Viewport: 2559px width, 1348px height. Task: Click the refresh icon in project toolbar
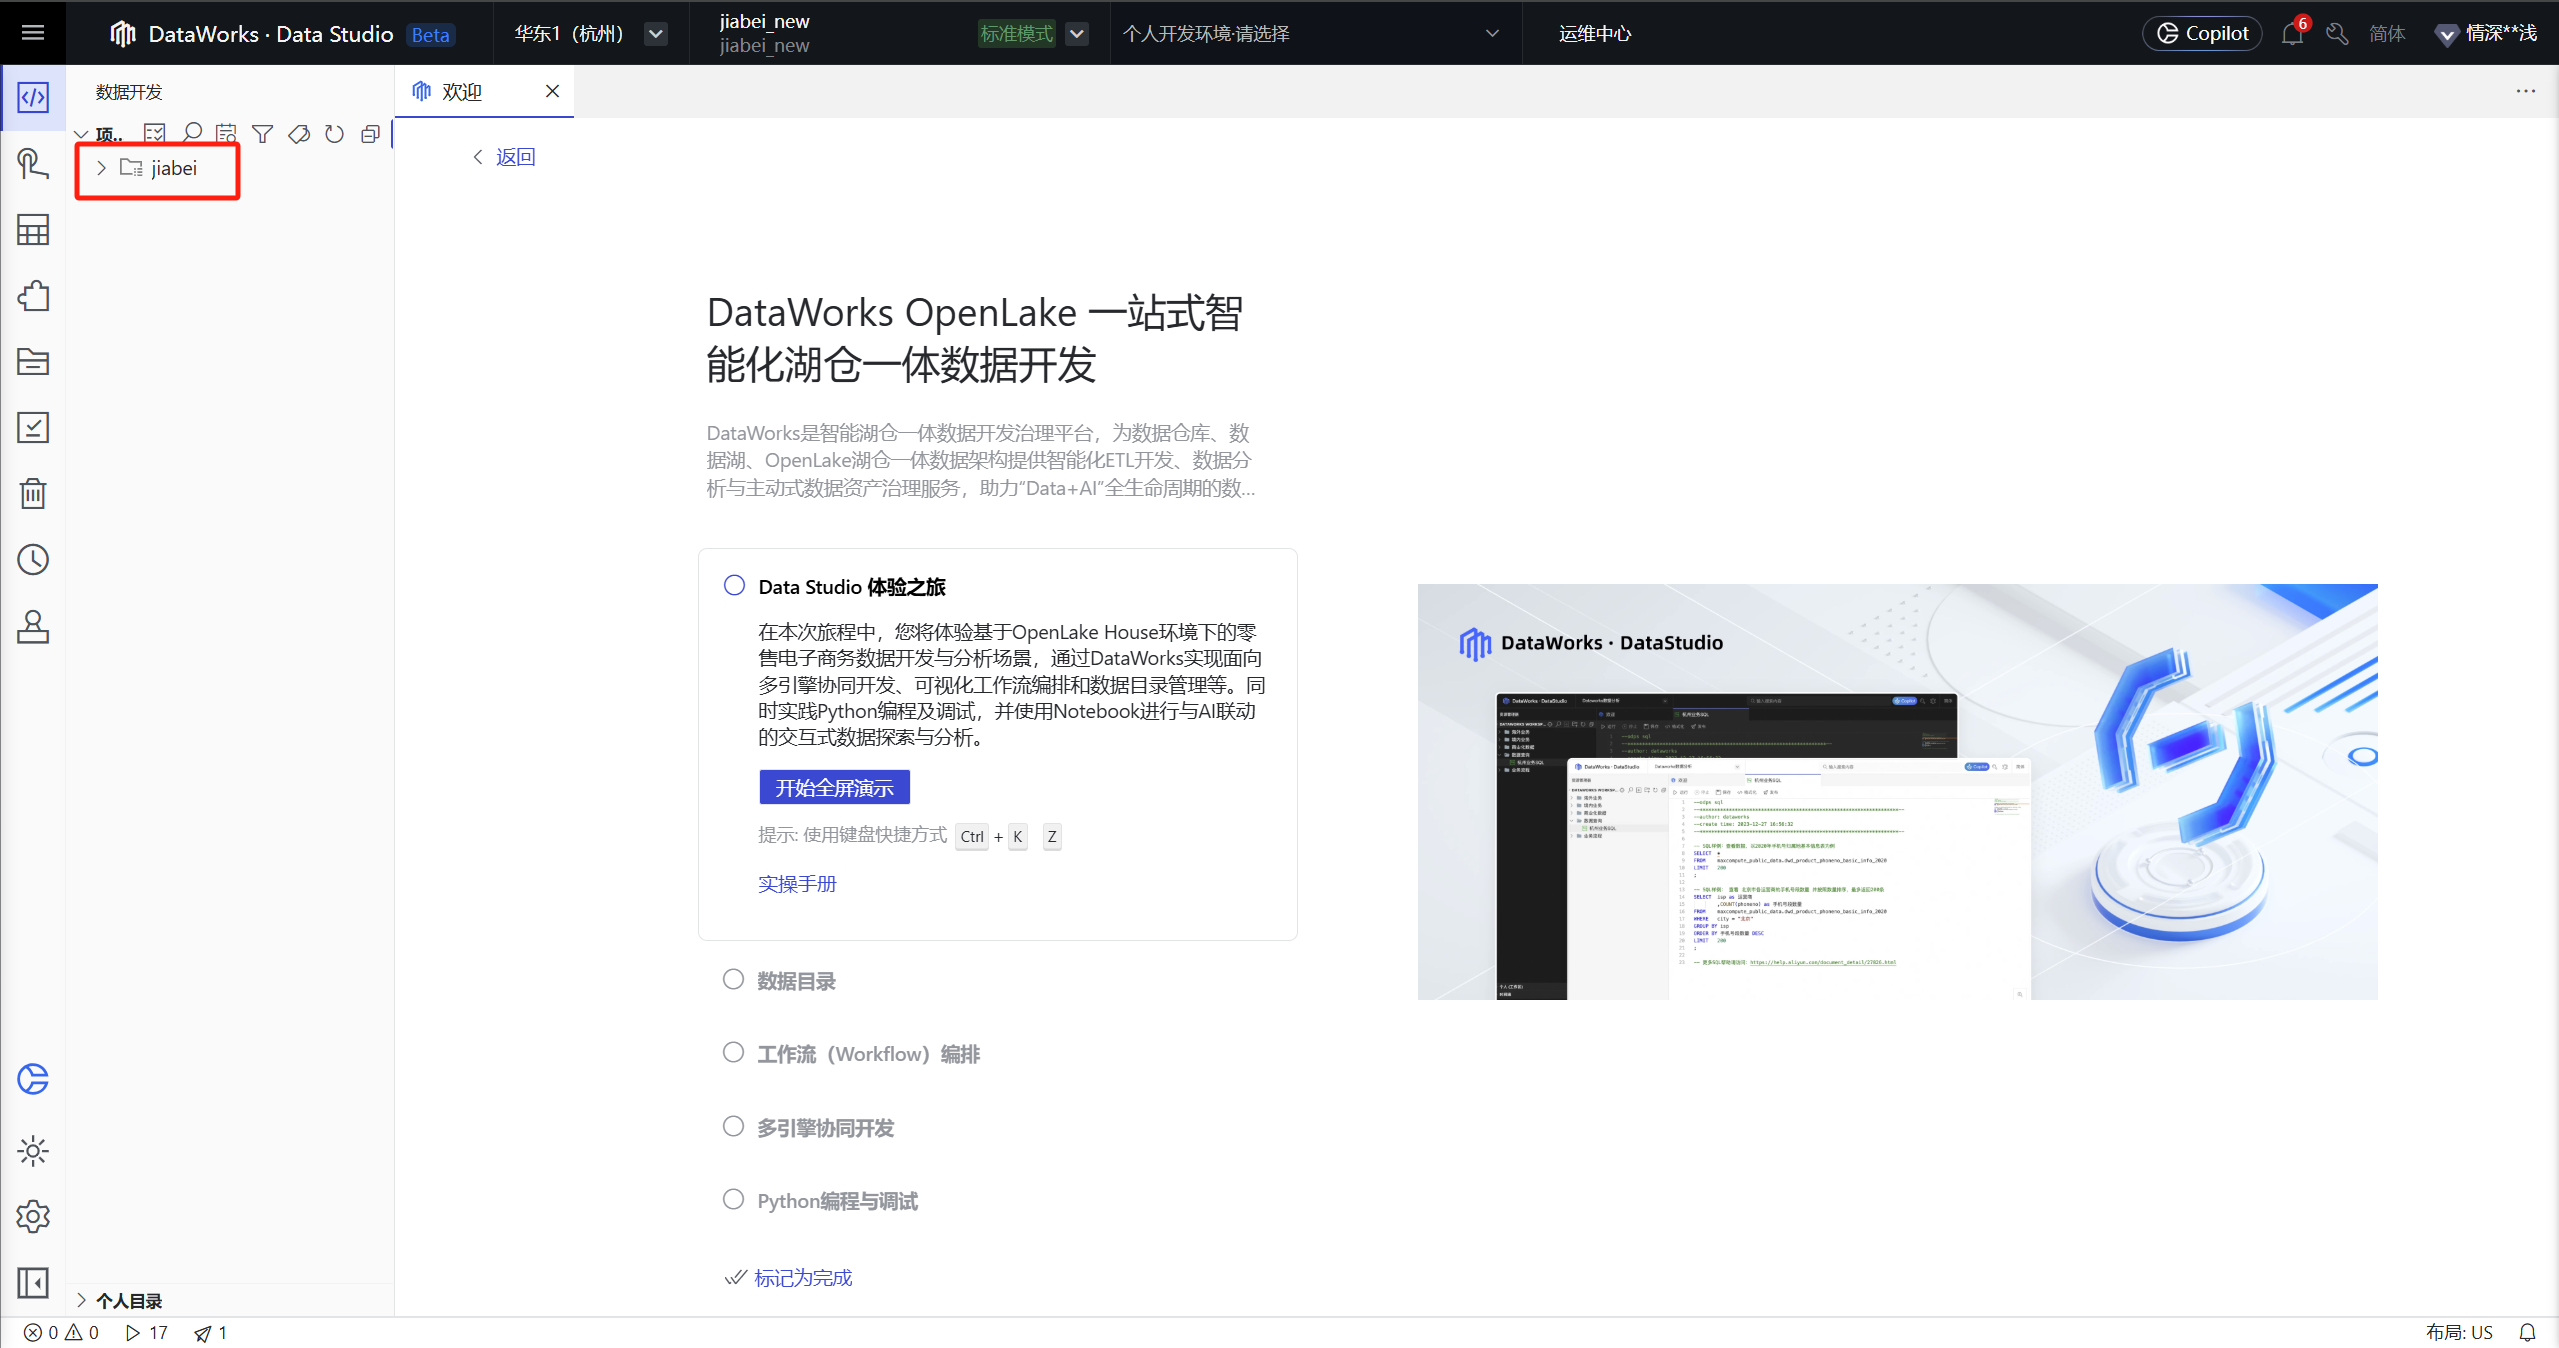tap(334, 134)
